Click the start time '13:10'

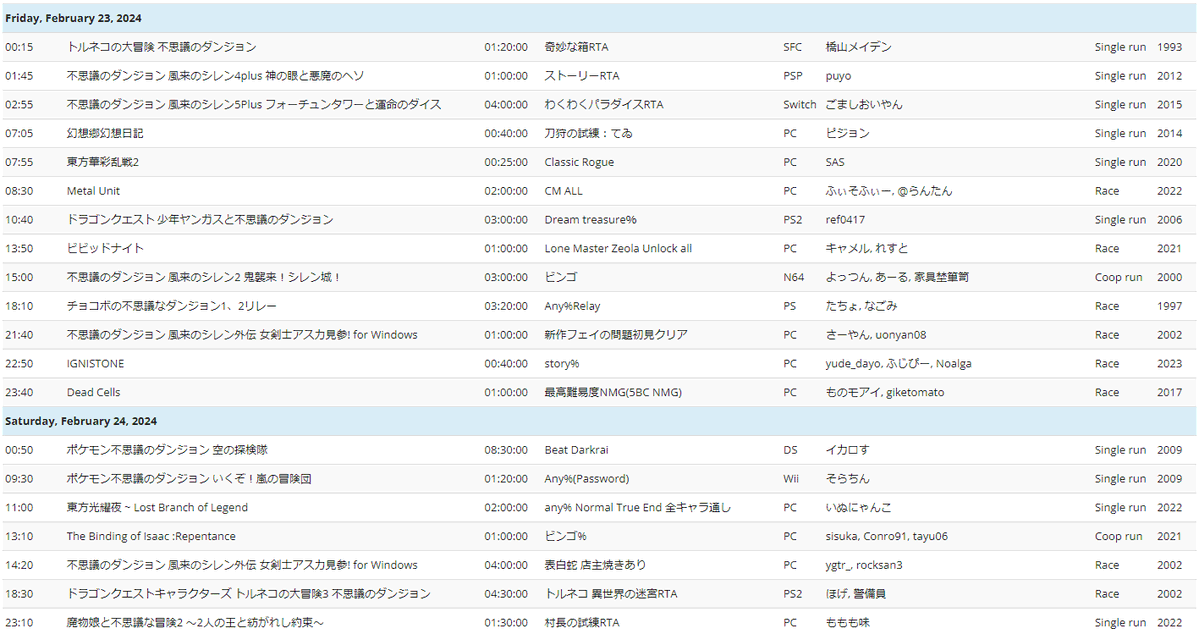19,537
